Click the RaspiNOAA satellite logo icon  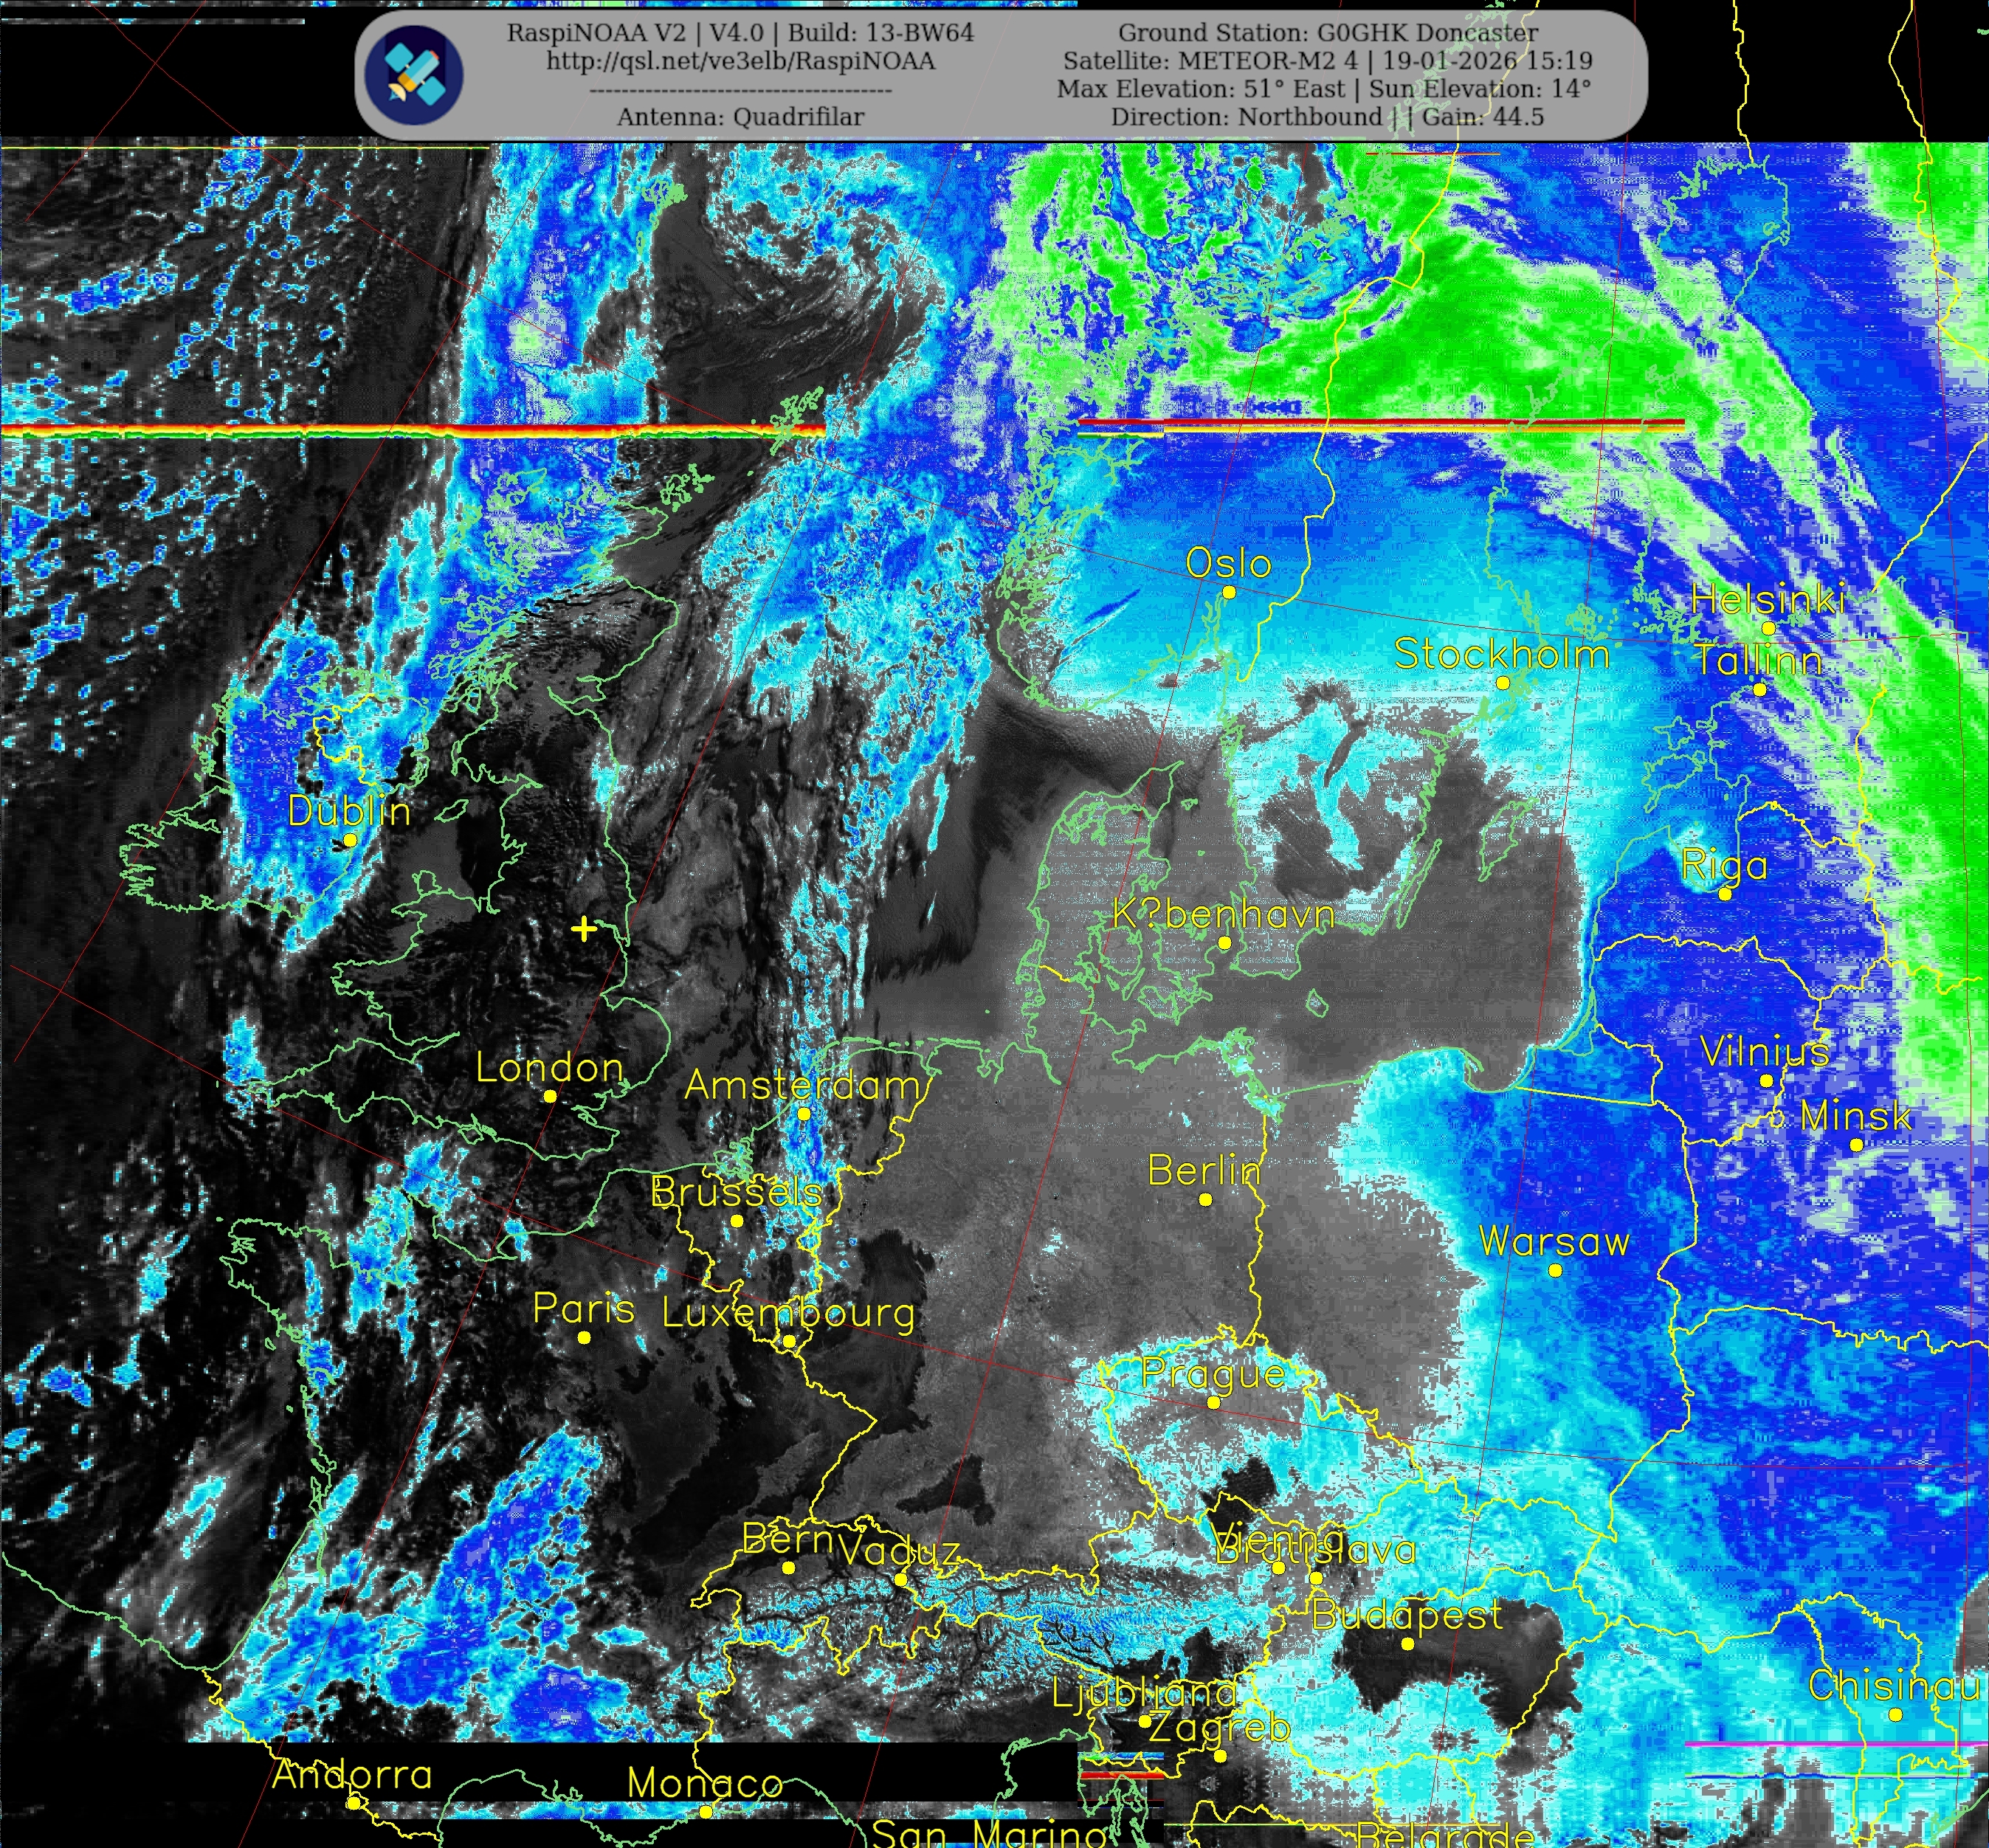pyautogui.click(x=413, y=74)
